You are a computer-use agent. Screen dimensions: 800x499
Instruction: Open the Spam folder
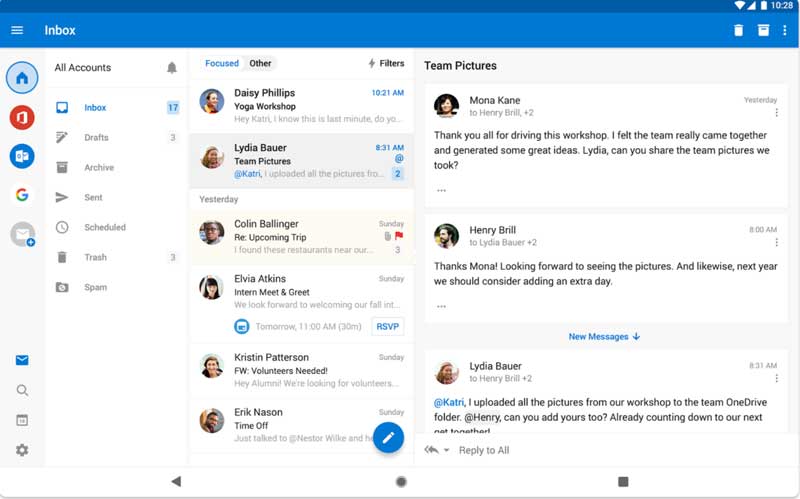[x=117, y=287]
